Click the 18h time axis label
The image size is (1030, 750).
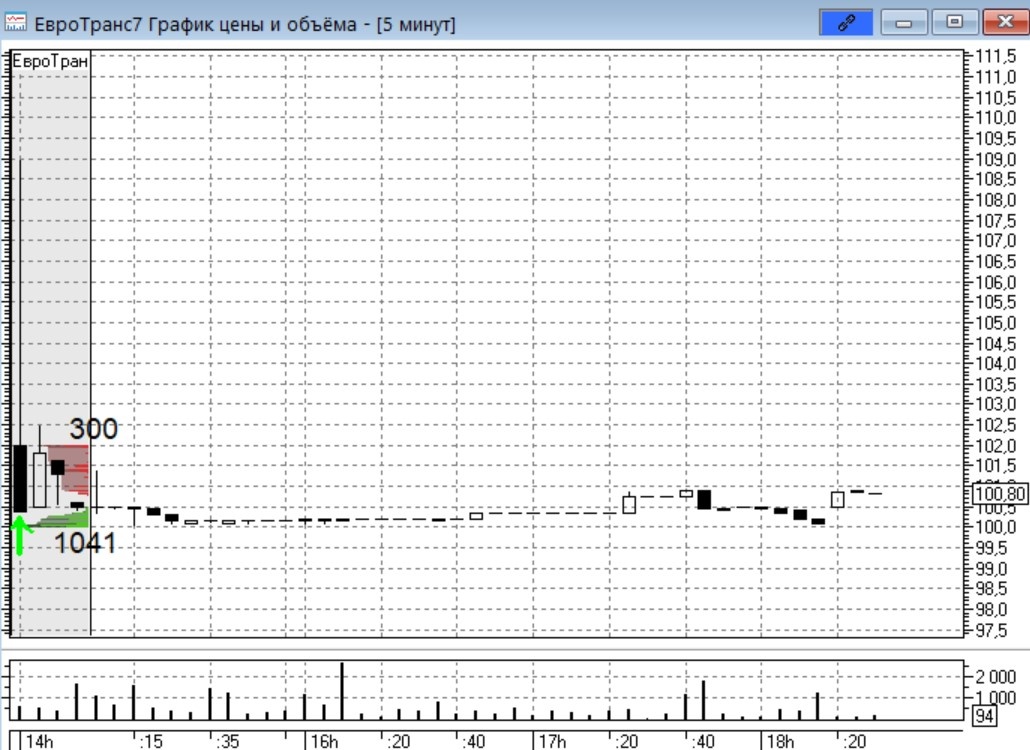pos(780,741)
